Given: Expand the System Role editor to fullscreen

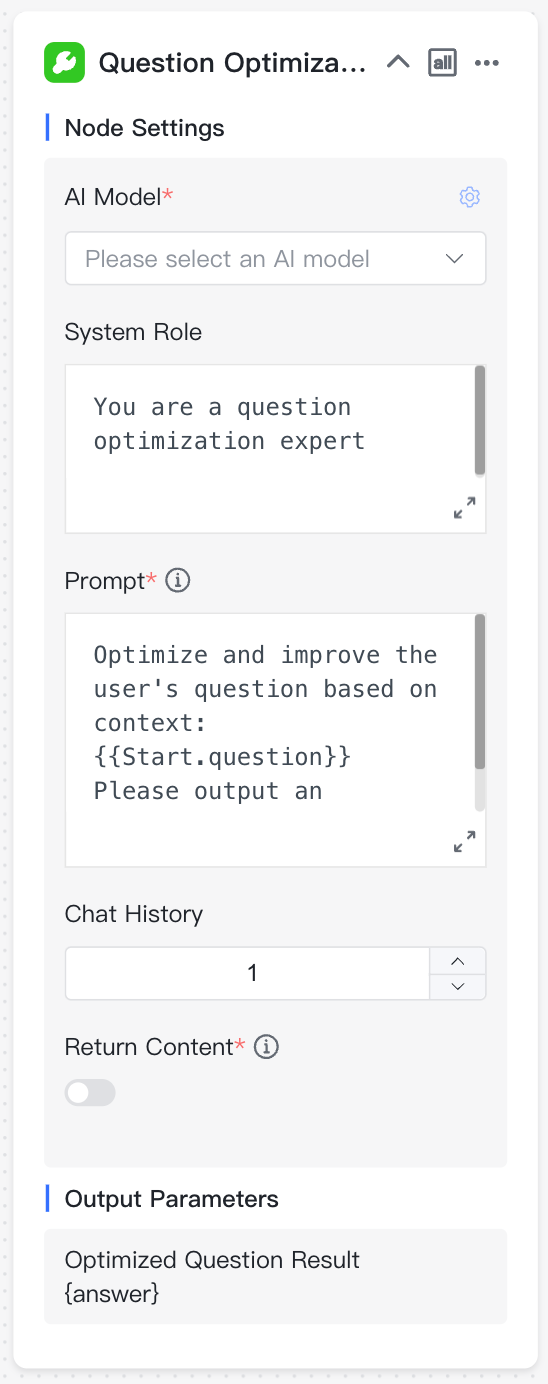Looking at the screenshot, I should click(465, 508).
